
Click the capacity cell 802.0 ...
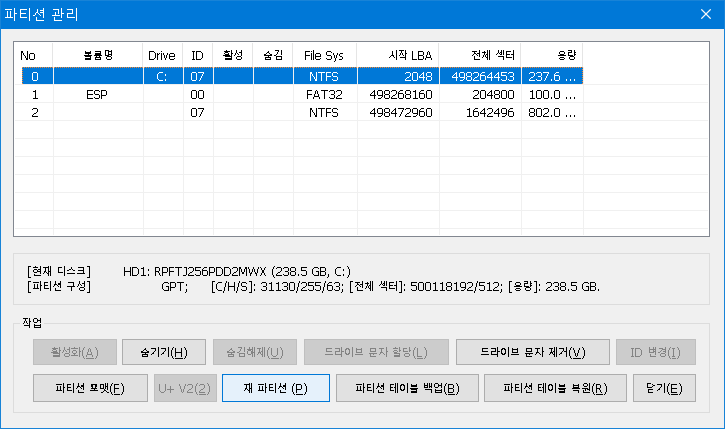[552, 112]
